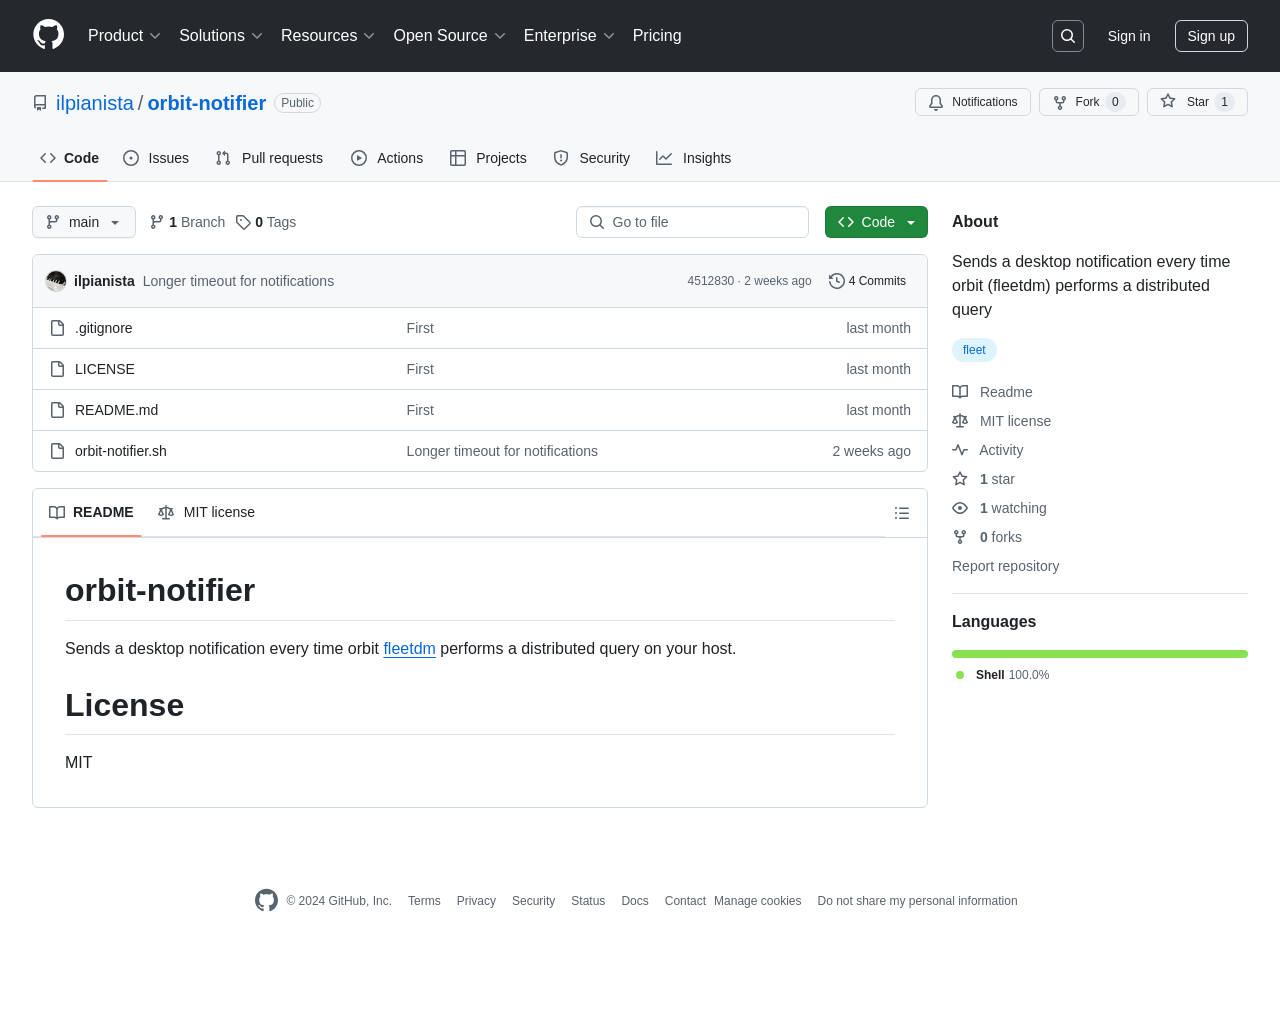
Task: Click the GitHub mark in the footer
Action: pos(266,900)
